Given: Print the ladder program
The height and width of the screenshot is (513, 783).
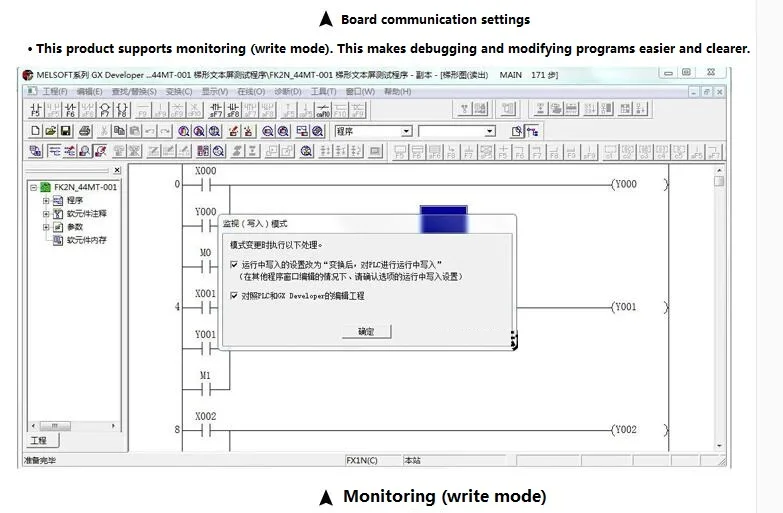Looking at the screenshot, I should pyautogui.click(x=84, y=131).
